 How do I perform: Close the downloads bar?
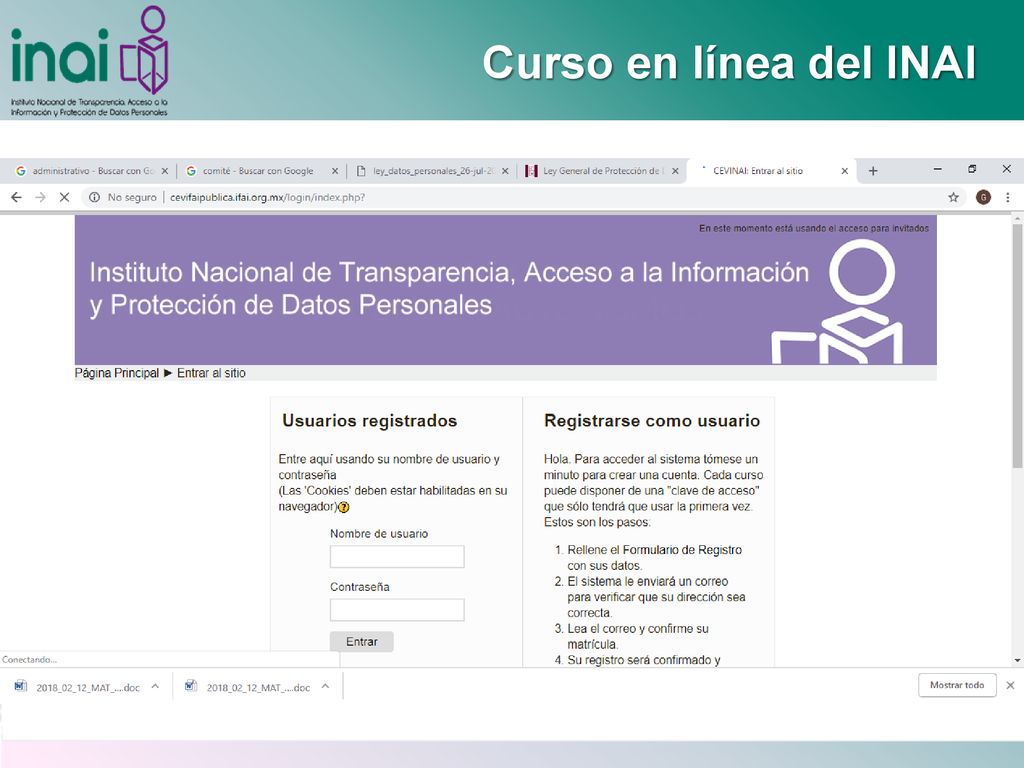(x=1010, y=685)
